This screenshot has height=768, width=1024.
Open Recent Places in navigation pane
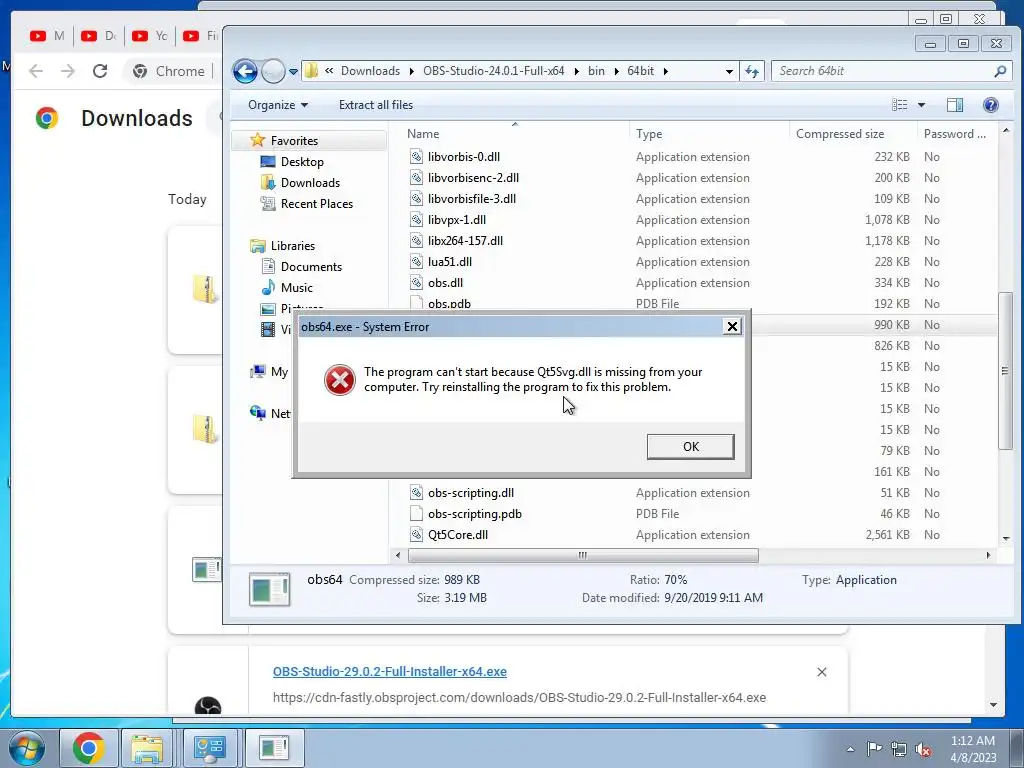[x=317, y=203]
